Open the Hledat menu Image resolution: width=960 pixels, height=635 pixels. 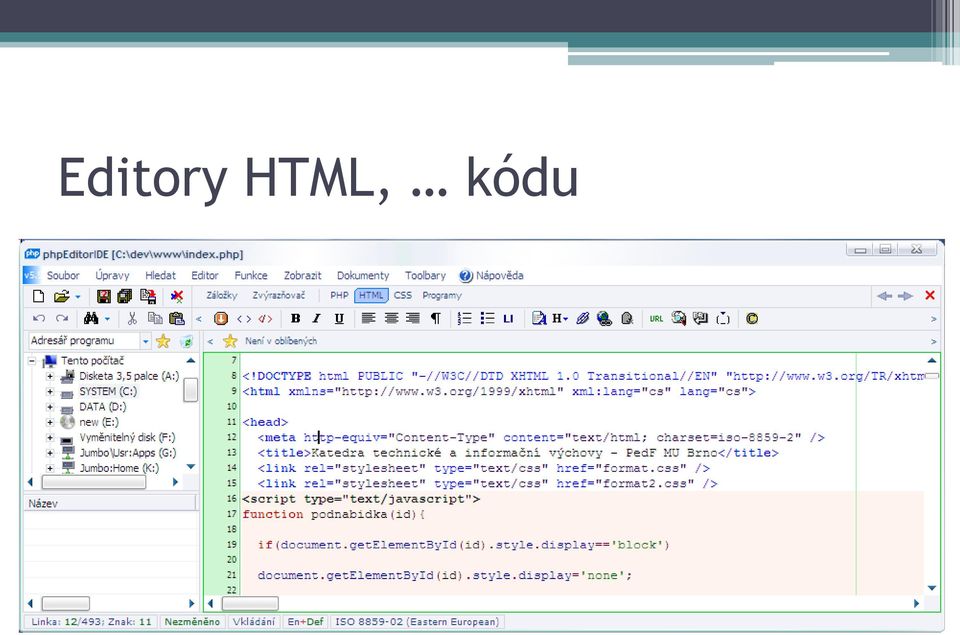tap(160, 276)
